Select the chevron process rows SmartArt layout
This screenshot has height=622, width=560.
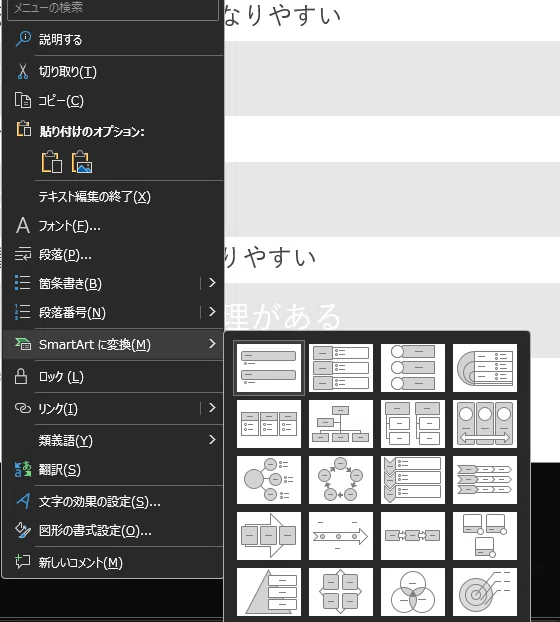[x=485, y=480]
